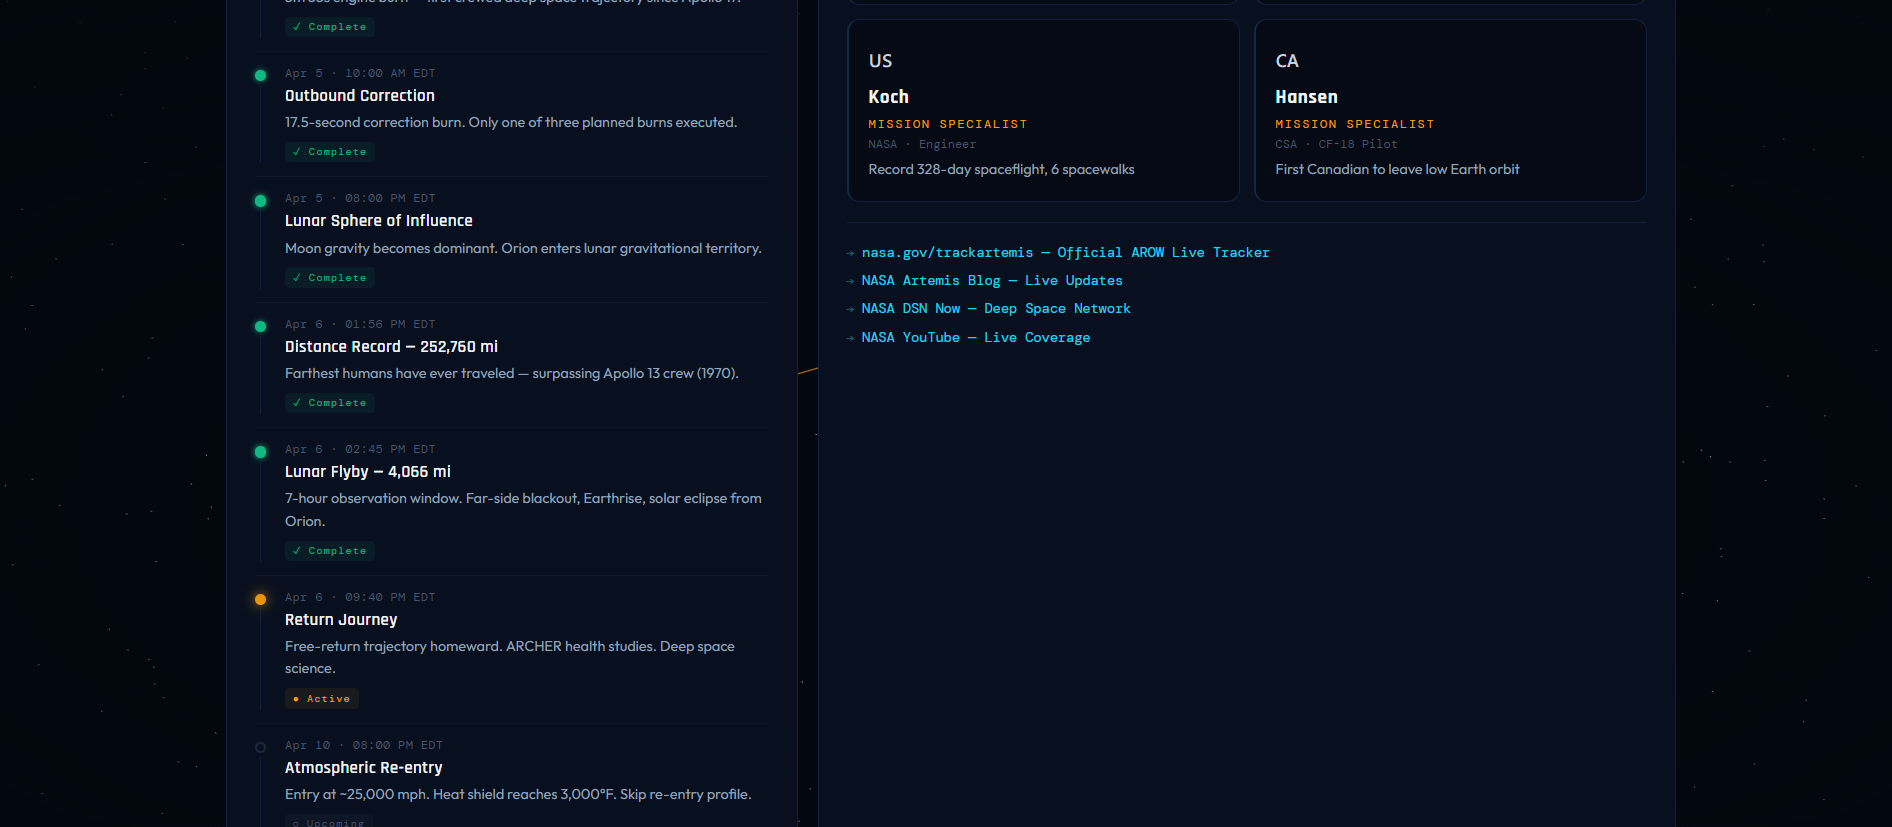
Task: Click the Free-return trajectory homeward description
Action: tap(510, 658)
